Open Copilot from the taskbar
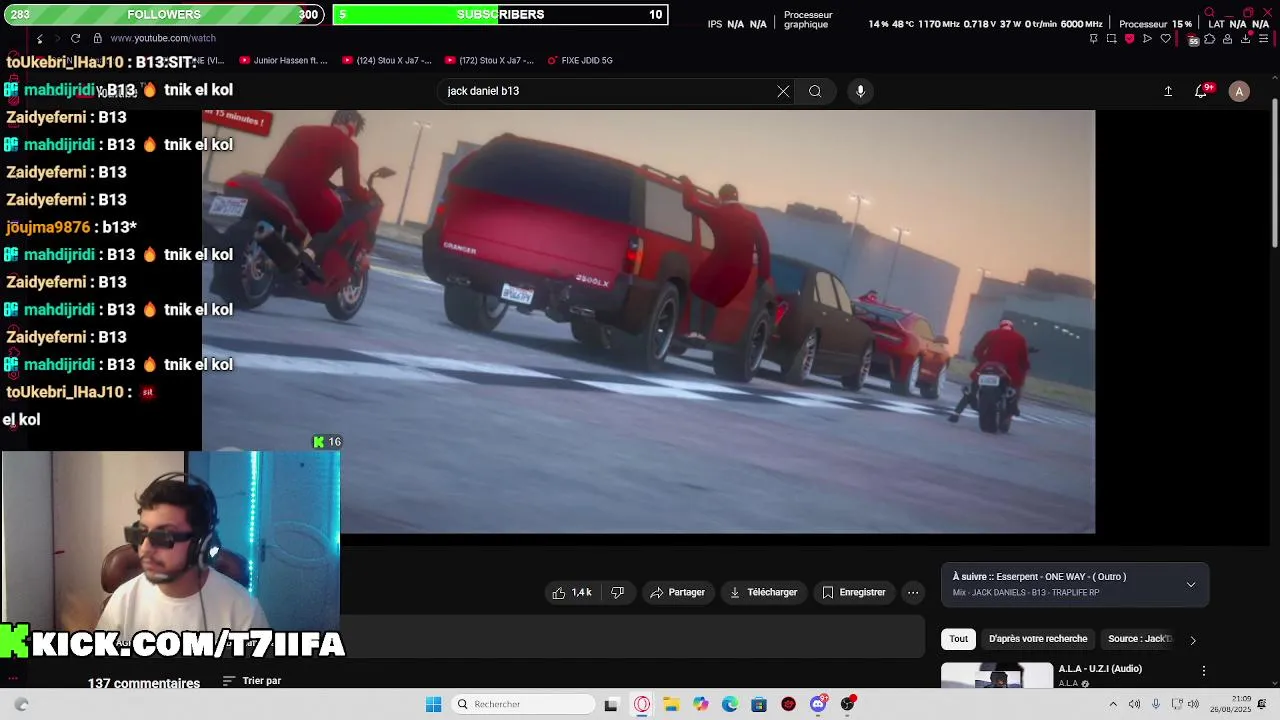Screen dimensions: 1280x720 pyautogui.click(x=701, y=704)
